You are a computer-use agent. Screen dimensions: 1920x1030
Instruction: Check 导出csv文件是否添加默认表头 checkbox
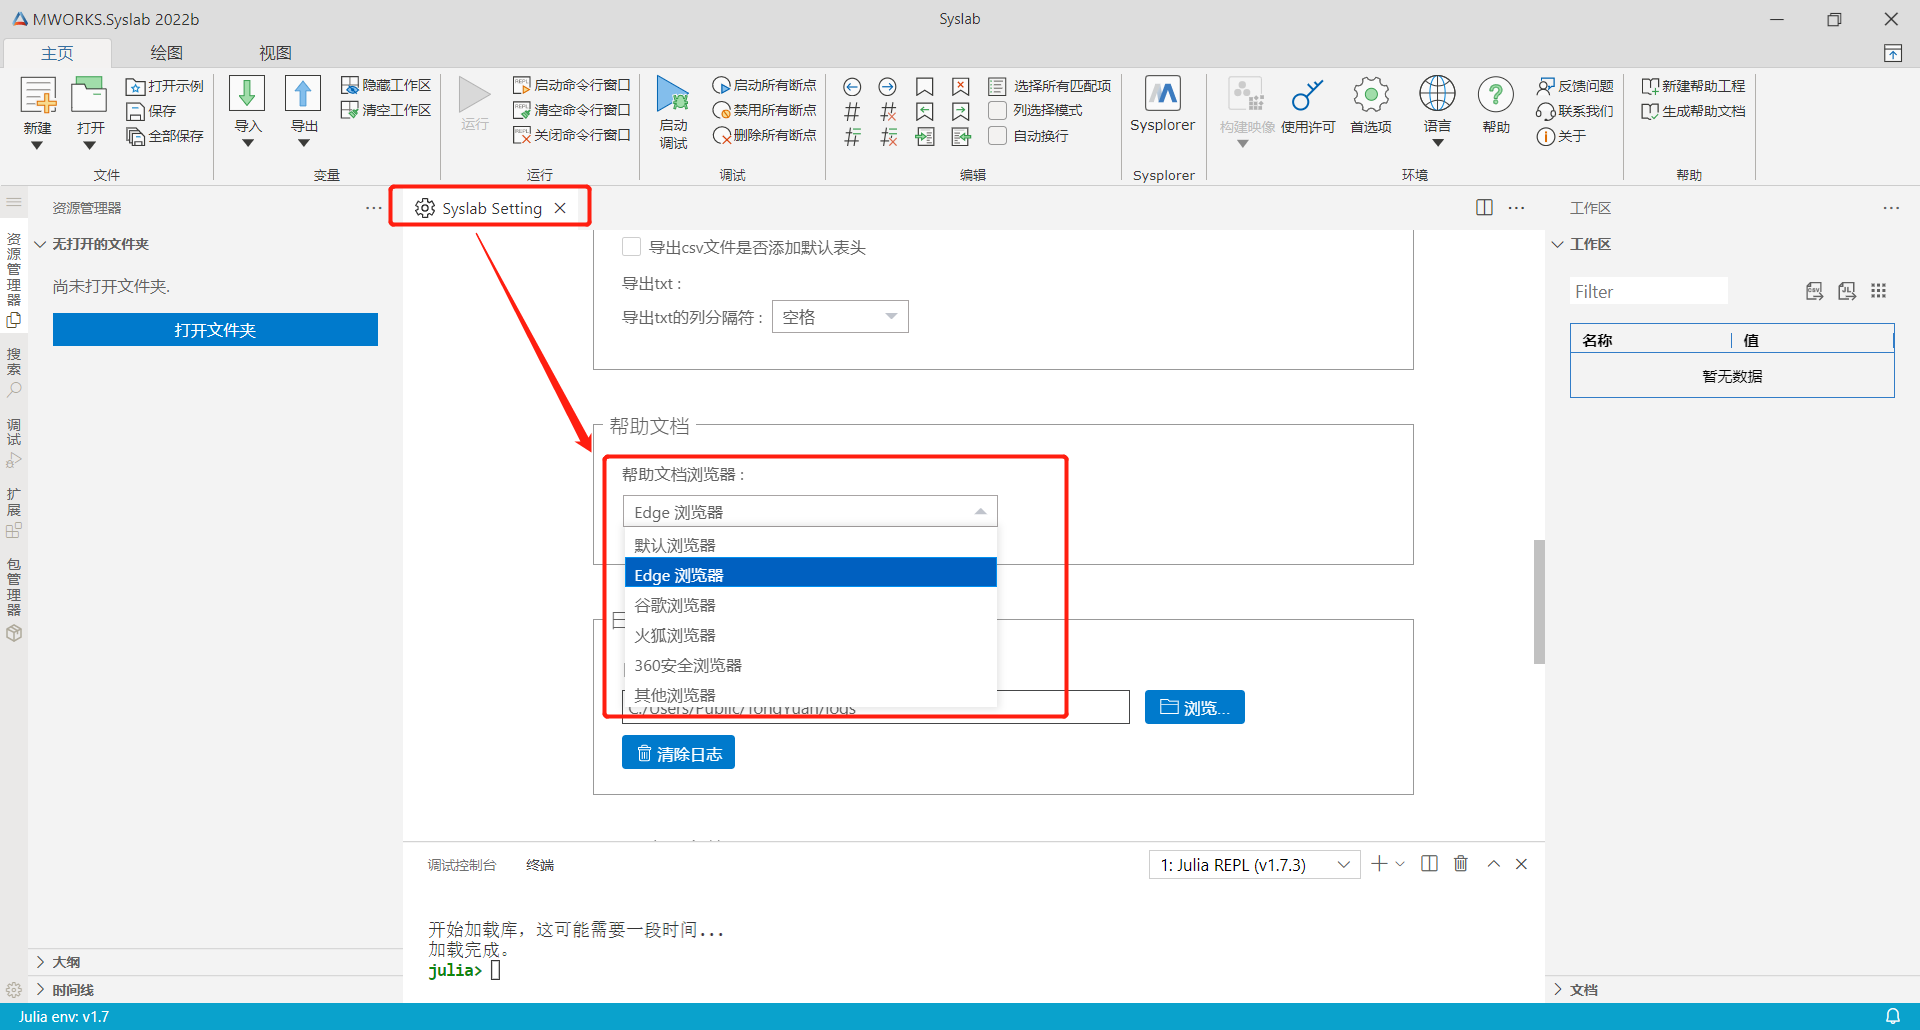pos(631,247)
